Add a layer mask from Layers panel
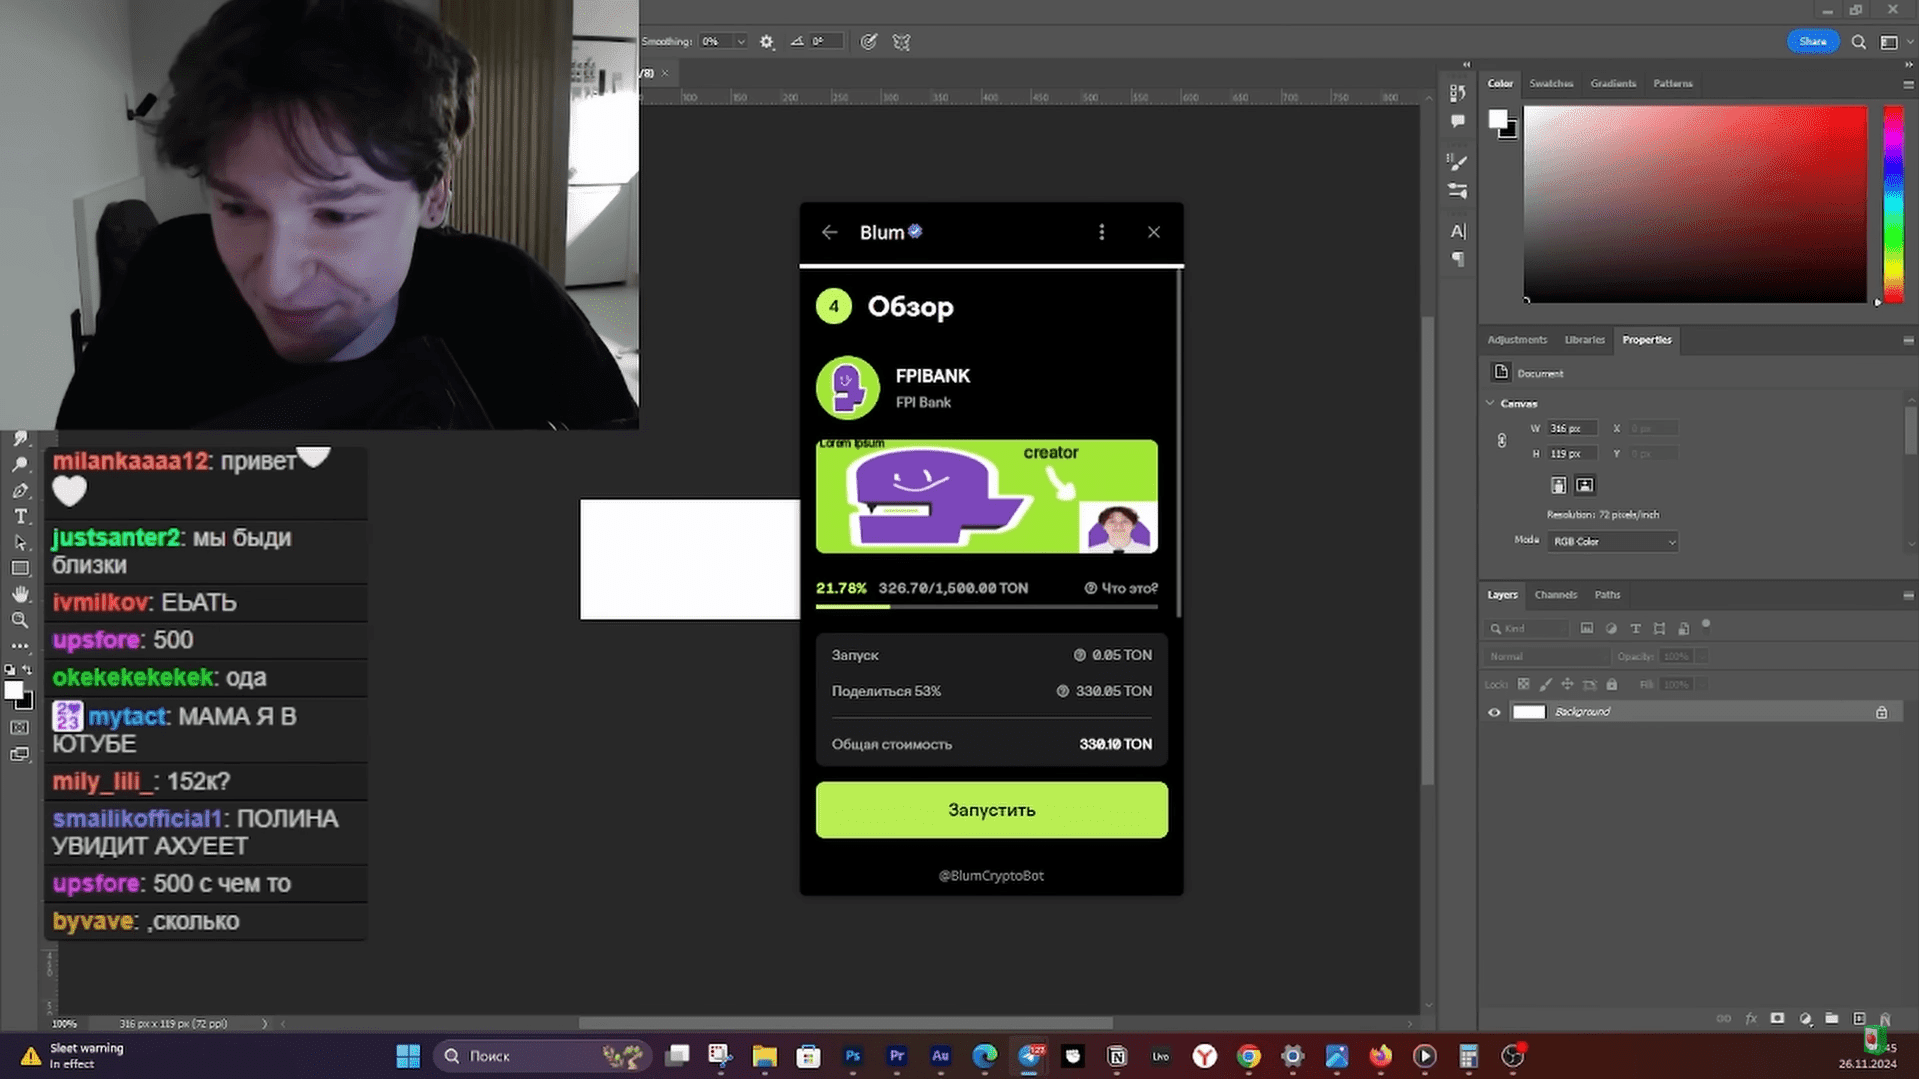 (1777, 1018)
